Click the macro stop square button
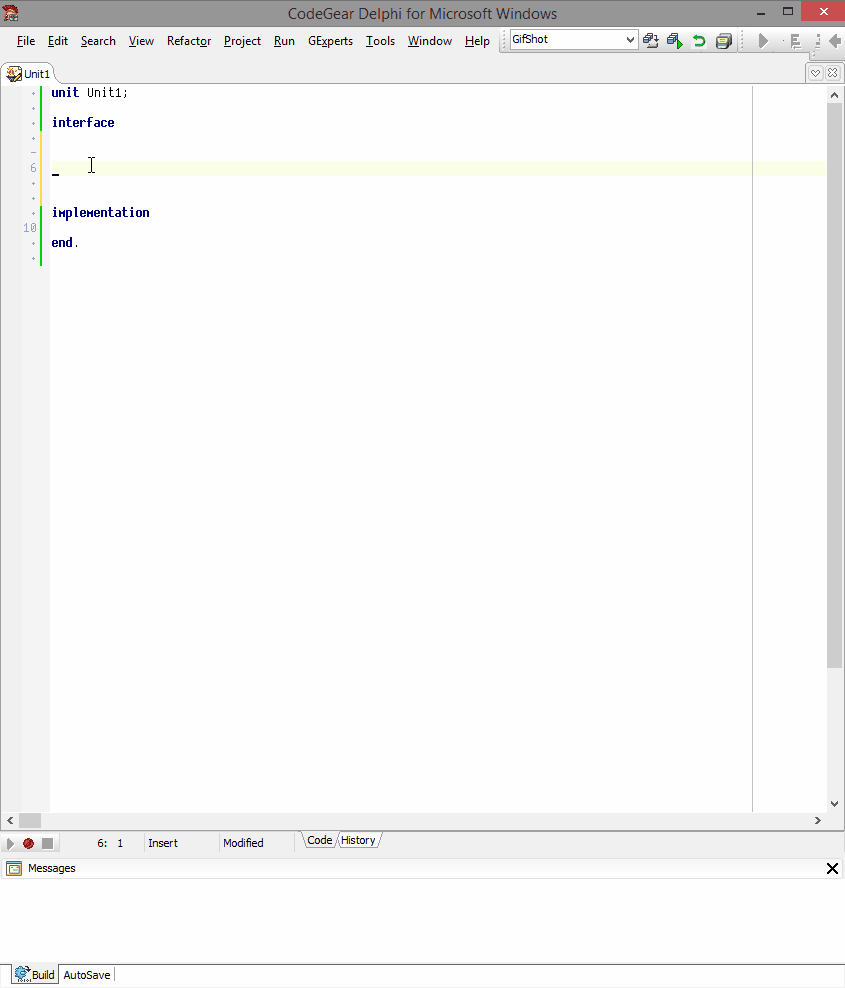 [47, 843]
